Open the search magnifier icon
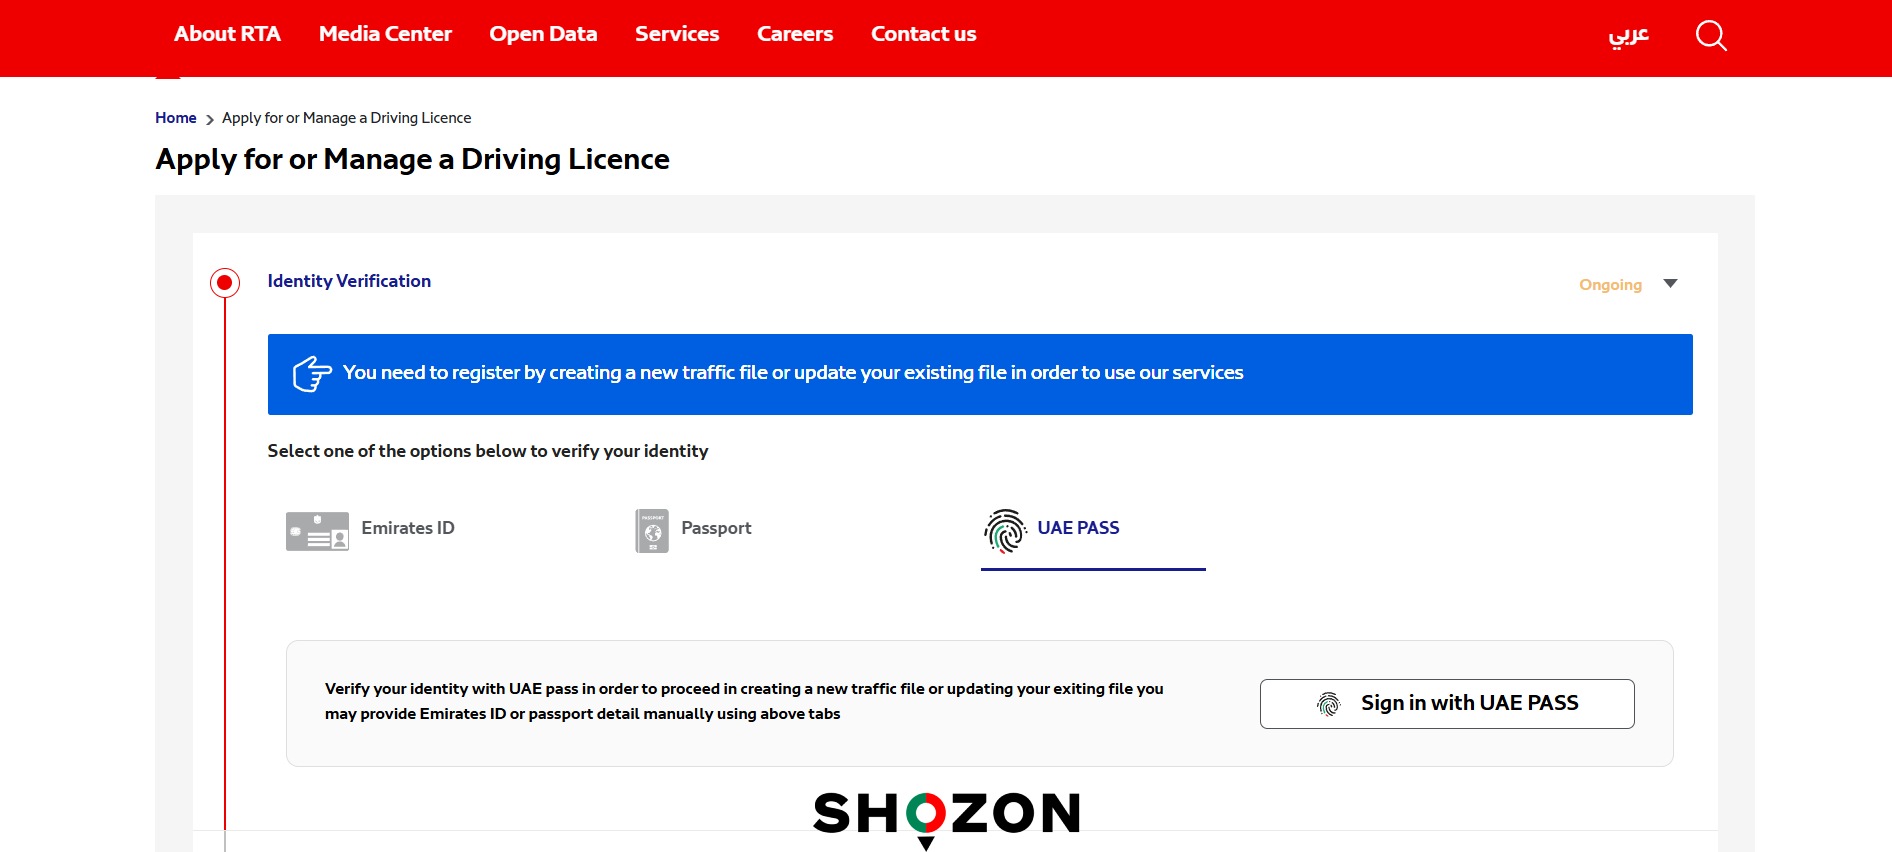This screenshot has width=1892, height=852. [1711, 36]
